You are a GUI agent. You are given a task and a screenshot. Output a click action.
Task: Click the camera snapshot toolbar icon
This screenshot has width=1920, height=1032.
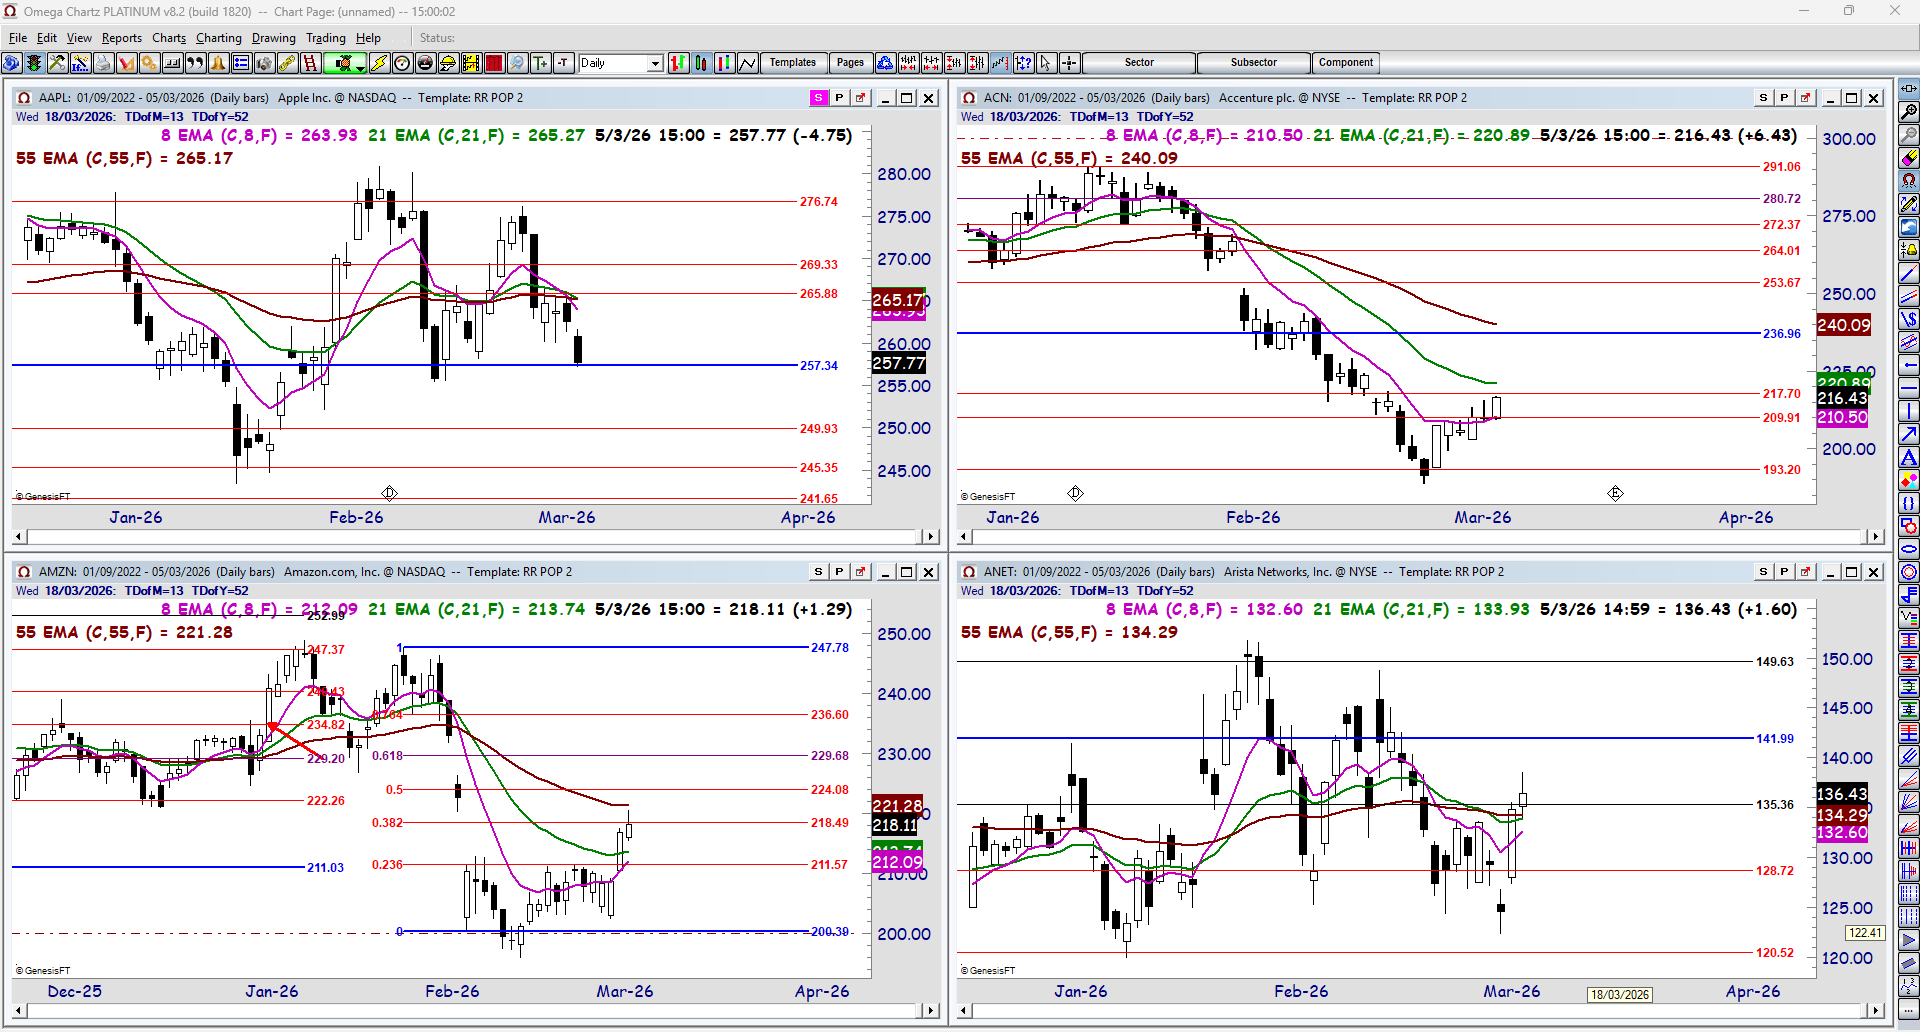pos(264,63)
